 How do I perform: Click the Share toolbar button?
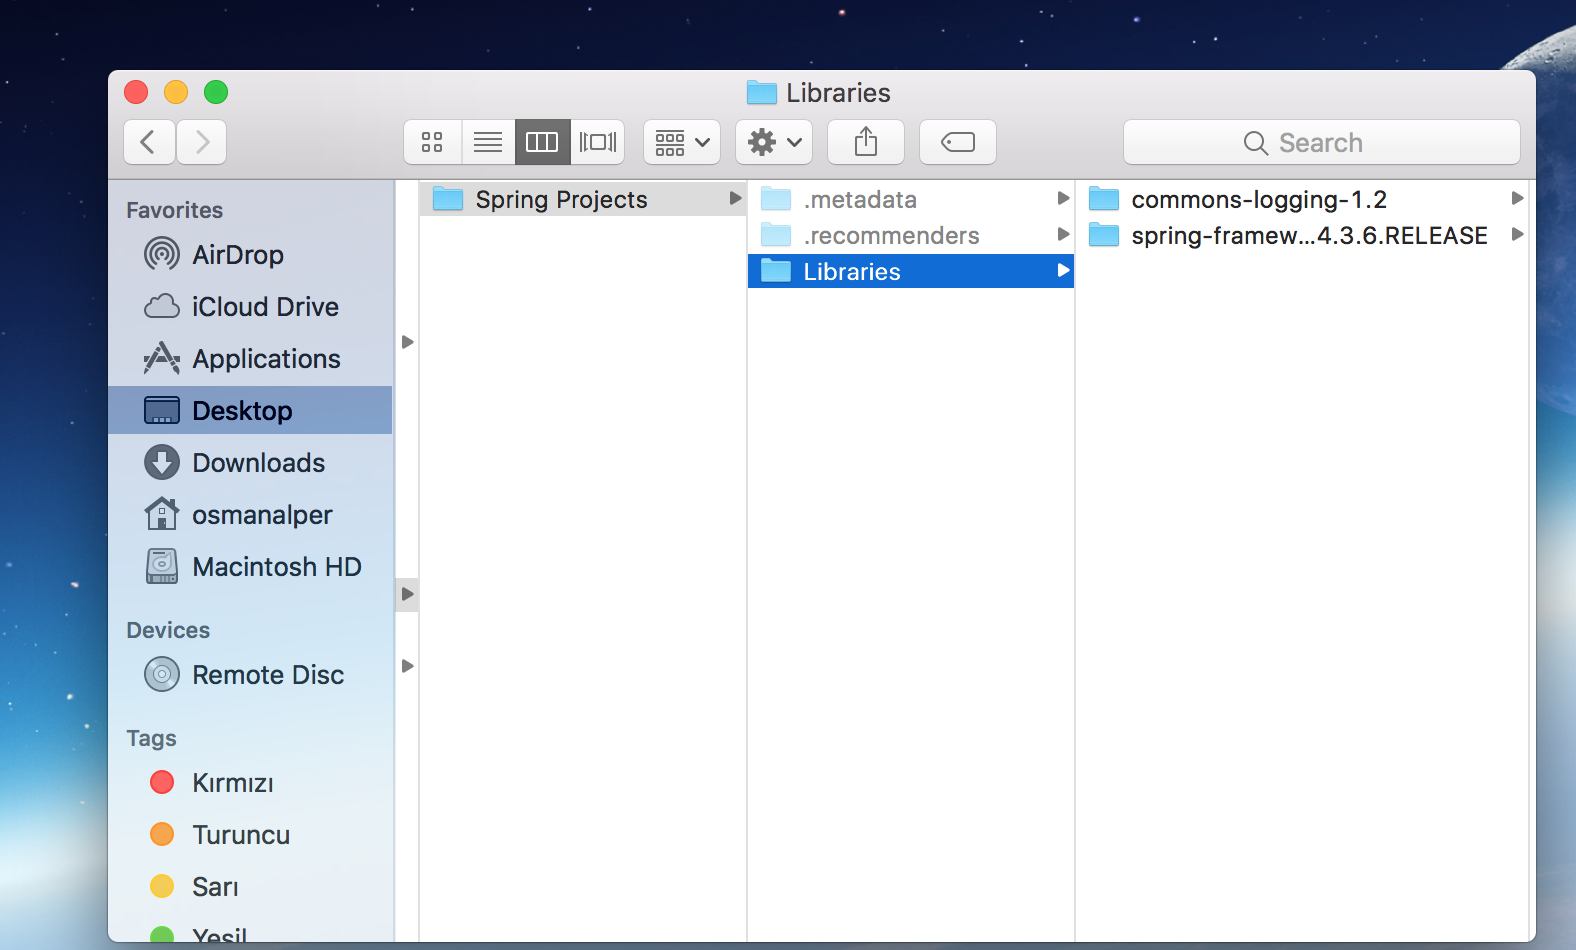click(866, 142)
